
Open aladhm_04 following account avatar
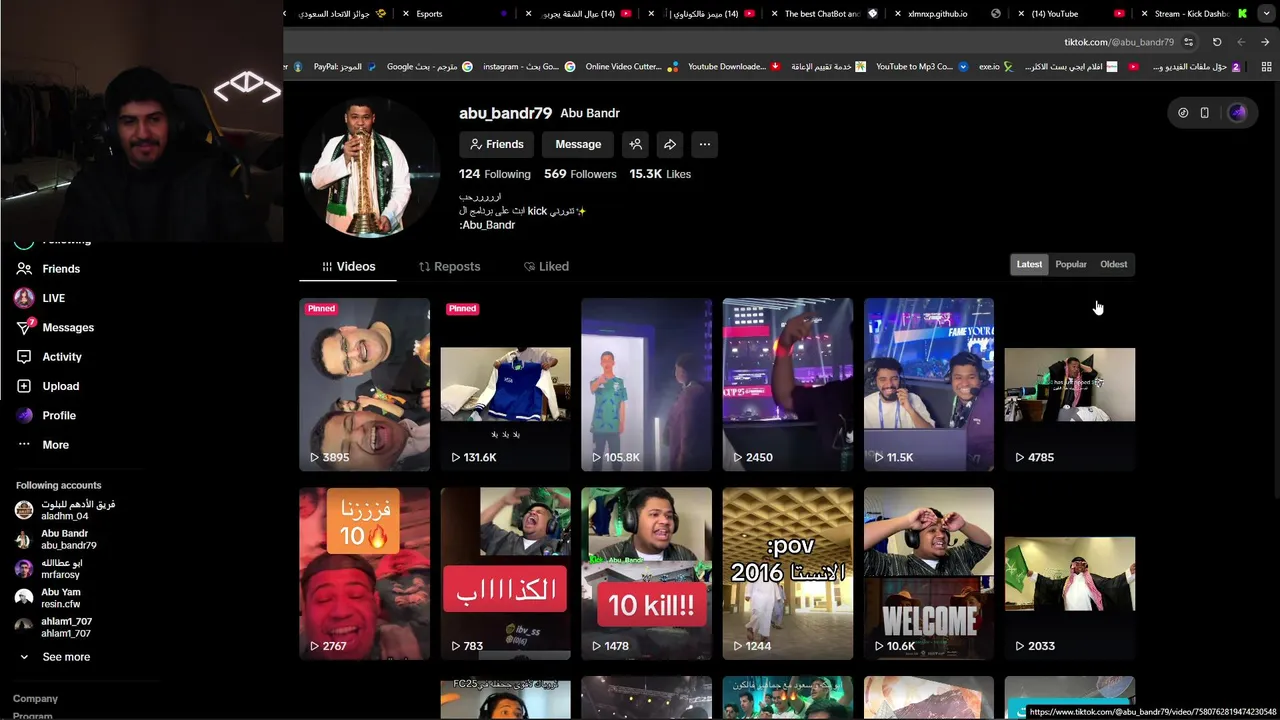pyautogui.click(x=24, y=510)
